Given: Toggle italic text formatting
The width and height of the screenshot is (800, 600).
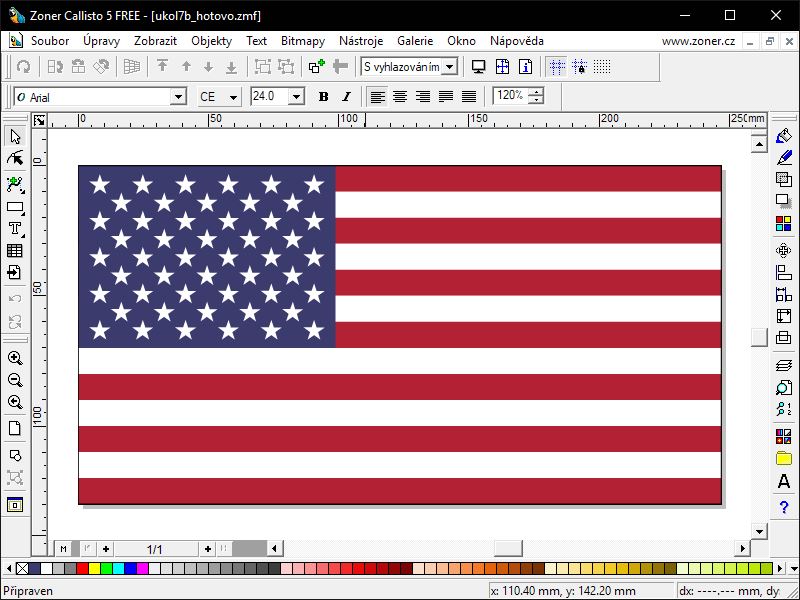Looking at the screenshot, I should point(346,96).
